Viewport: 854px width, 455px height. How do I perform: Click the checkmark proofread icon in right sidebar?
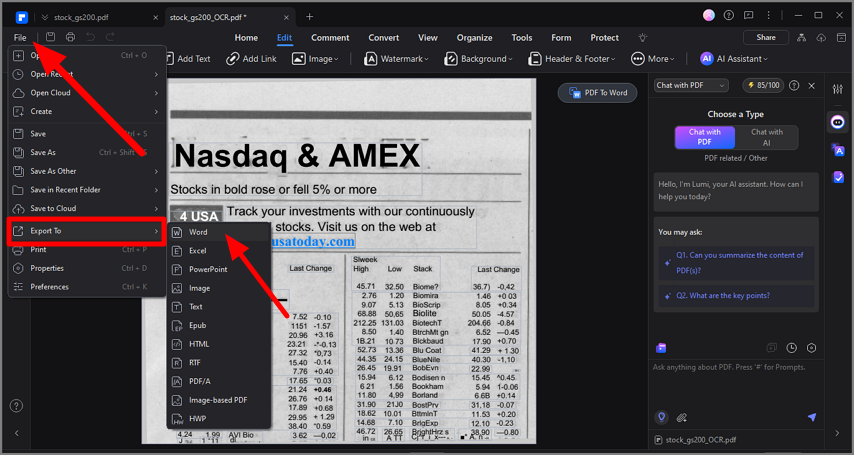(838, 177)
